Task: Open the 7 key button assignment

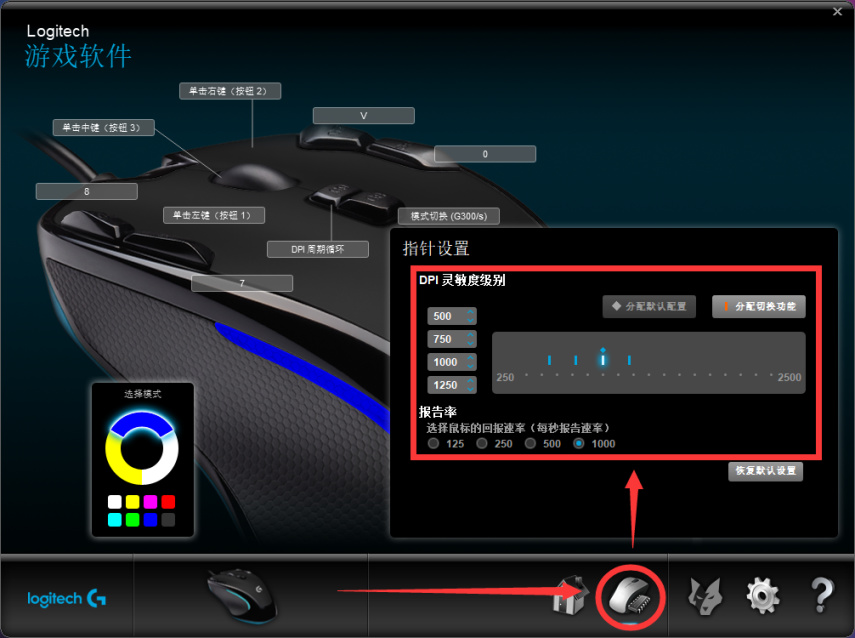Action: point(242,284)
